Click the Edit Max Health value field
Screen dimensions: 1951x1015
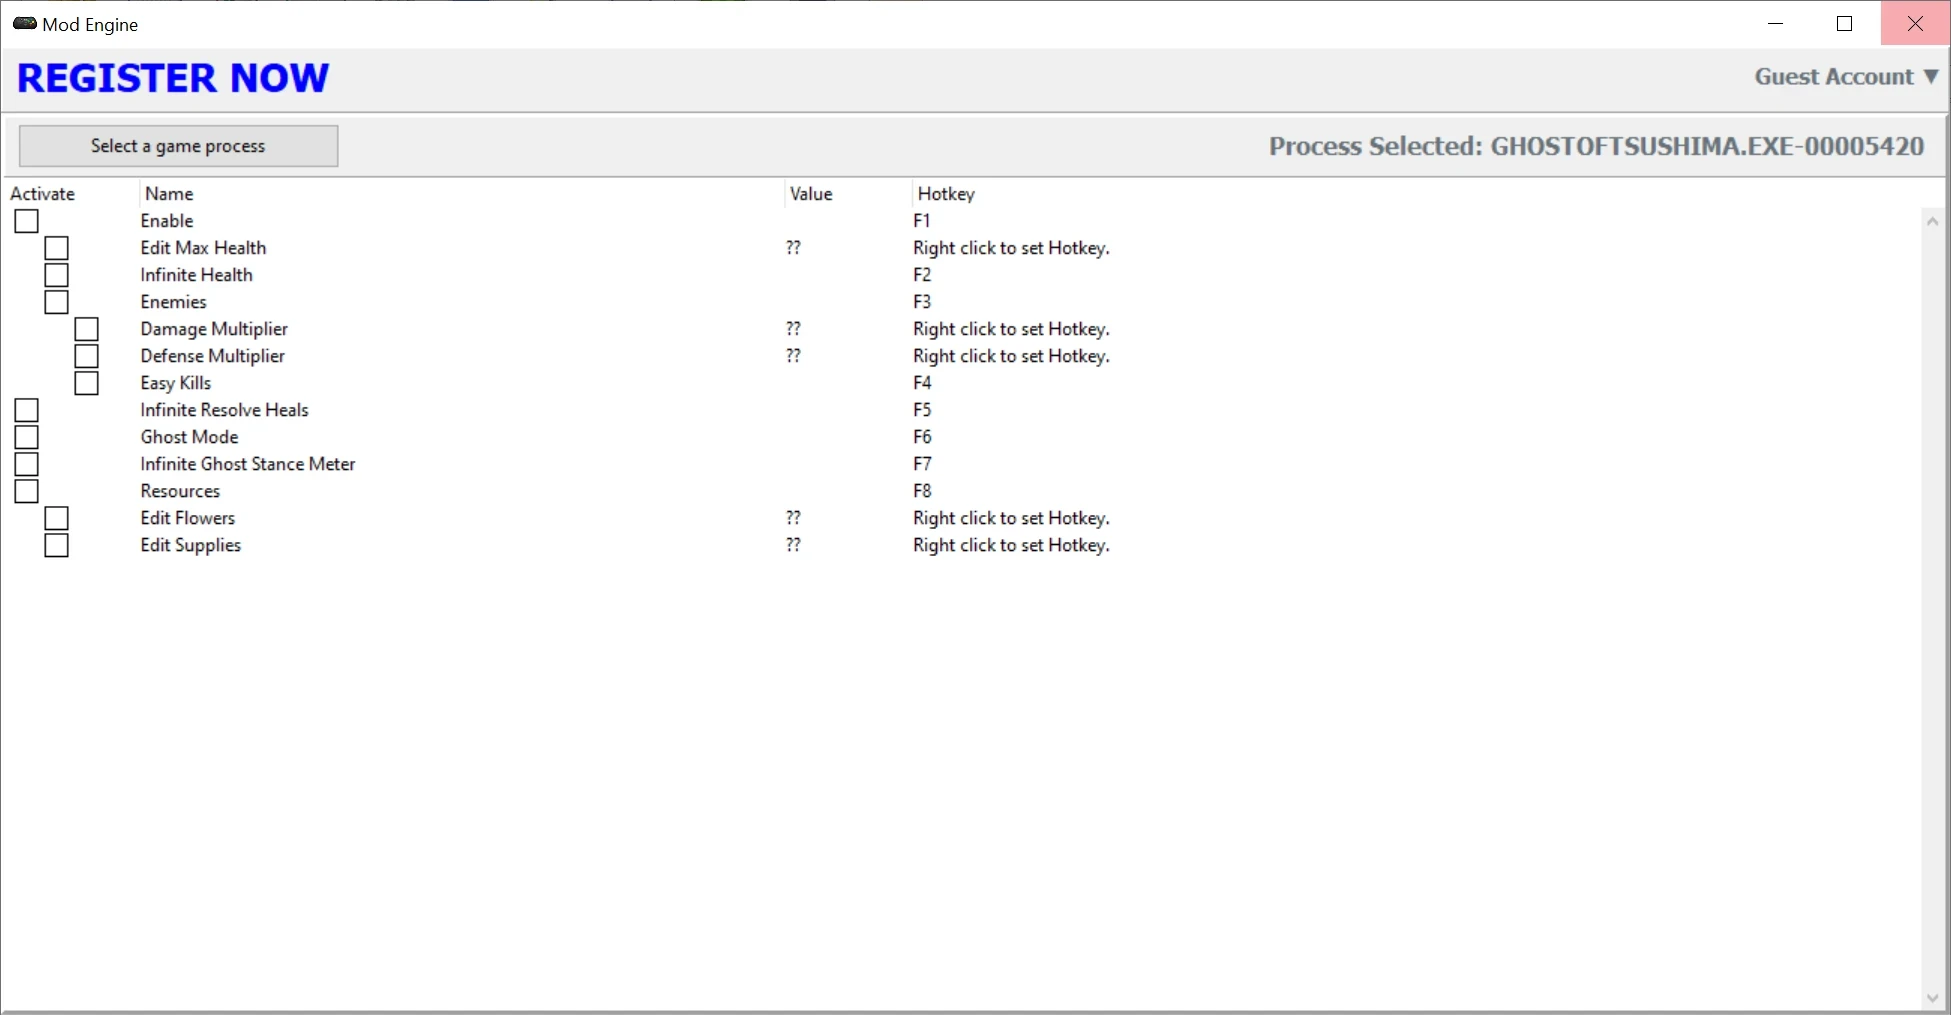[793, 248]
